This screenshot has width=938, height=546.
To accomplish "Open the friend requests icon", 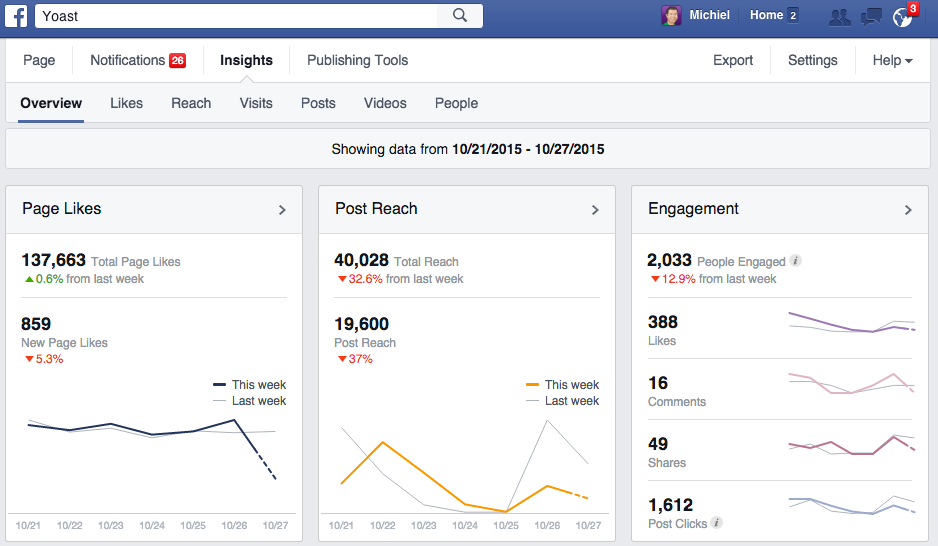I will tap(840, 16).
